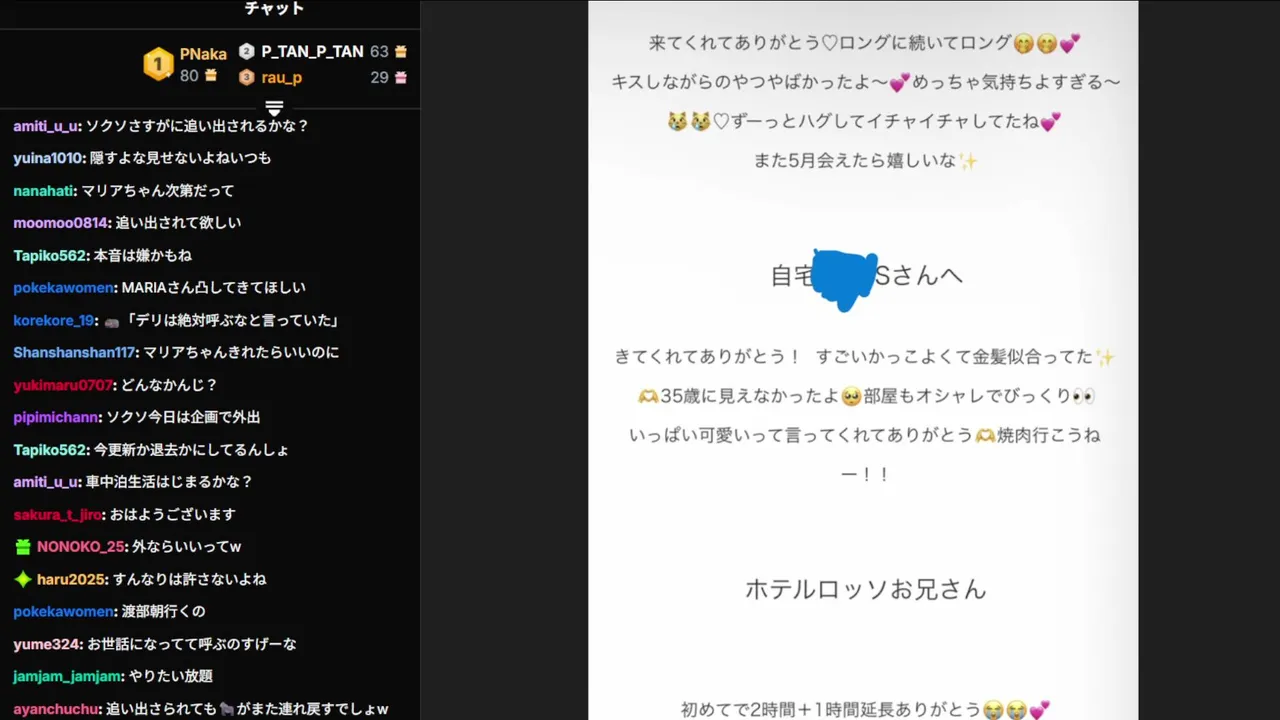1280x720 pixels.
Task: Click username Shanshanshan117 in chat
Action: 74,352
